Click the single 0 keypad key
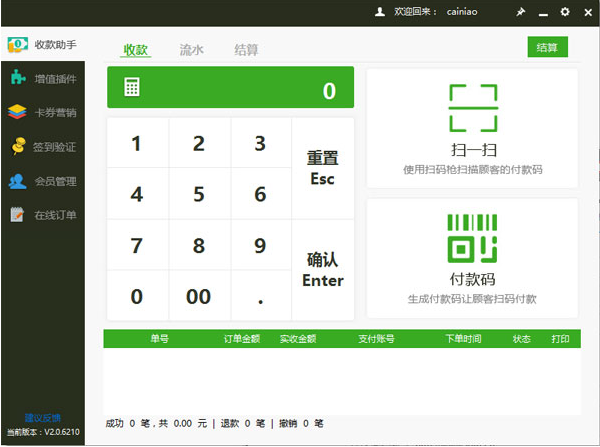The image size is (600, 447). (x=137, y=296)
